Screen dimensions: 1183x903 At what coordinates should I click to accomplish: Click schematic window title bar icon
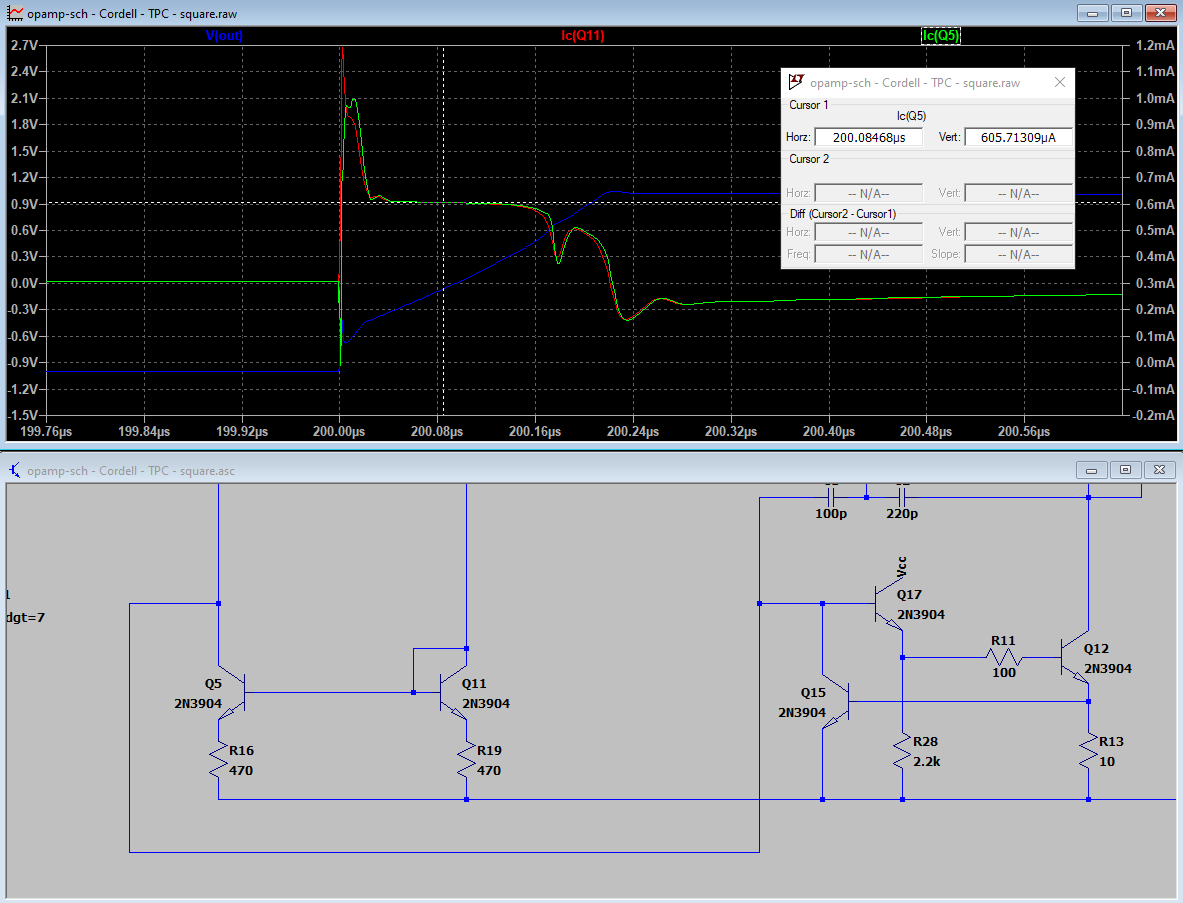click(x=15, y=470)
